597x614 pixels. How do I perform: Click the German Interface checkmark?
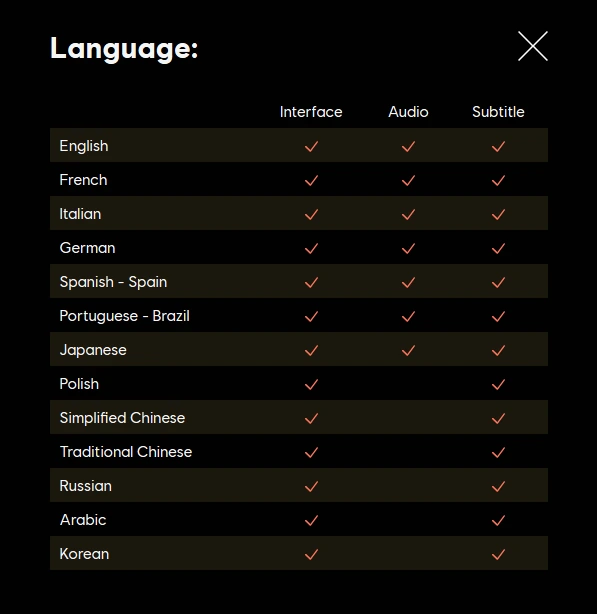coord(312,249)
